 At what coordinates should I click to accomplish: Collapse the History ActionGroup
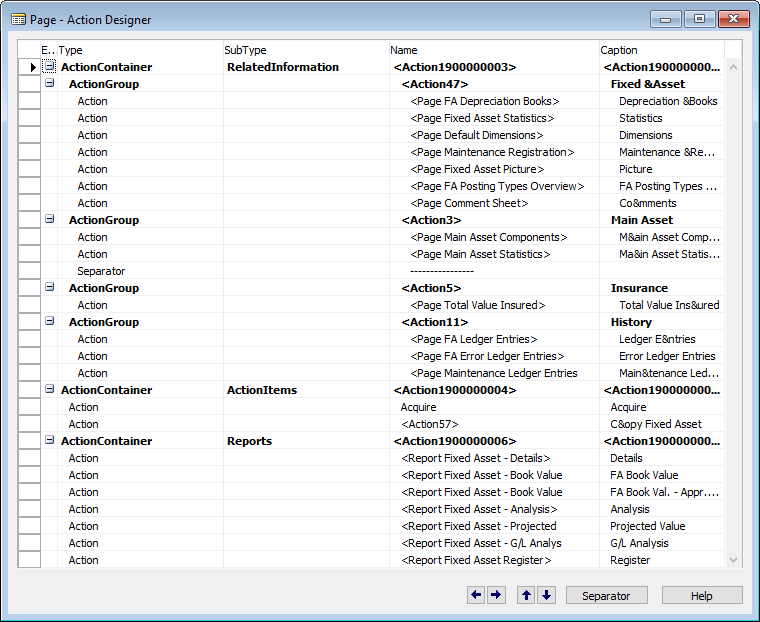(49, 321)
